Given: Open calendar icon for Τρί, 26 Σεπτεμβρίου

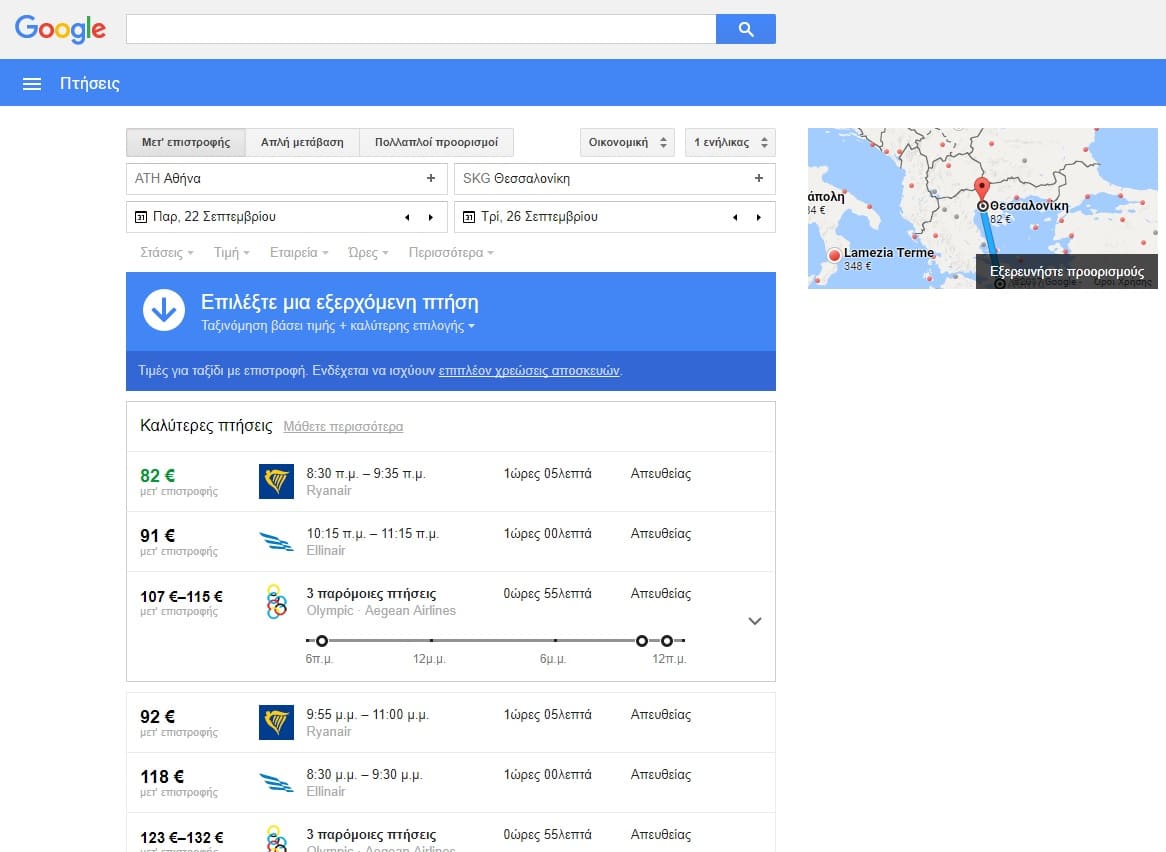Looking at the screenshot, I should (468, 217).
